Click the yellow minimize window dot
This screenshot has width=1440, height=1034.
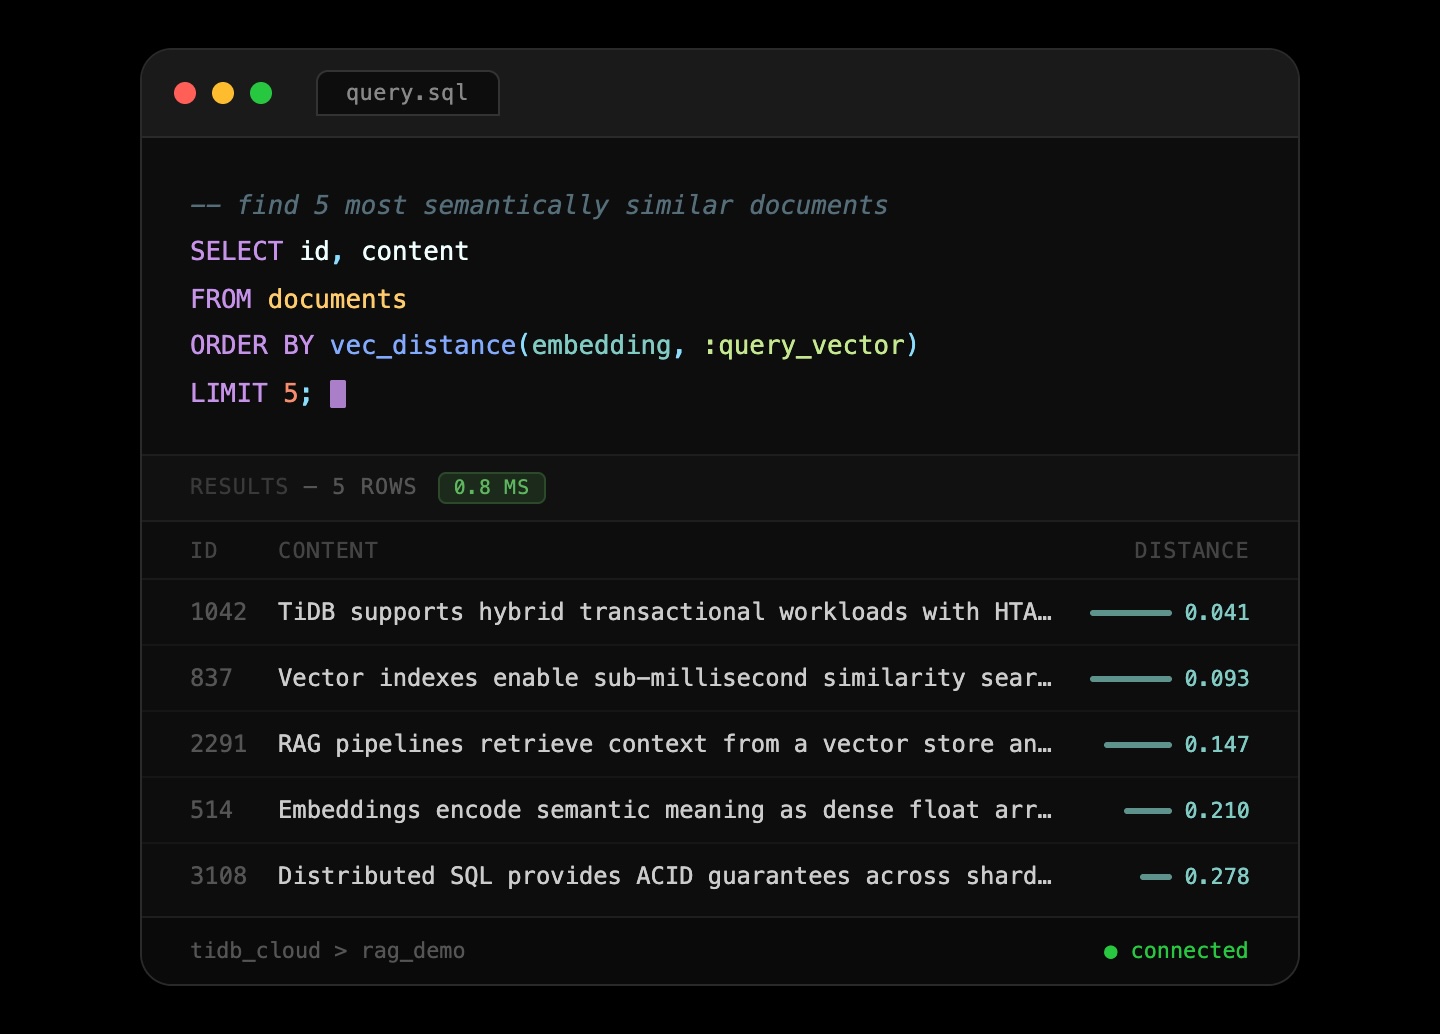[223, 93]
